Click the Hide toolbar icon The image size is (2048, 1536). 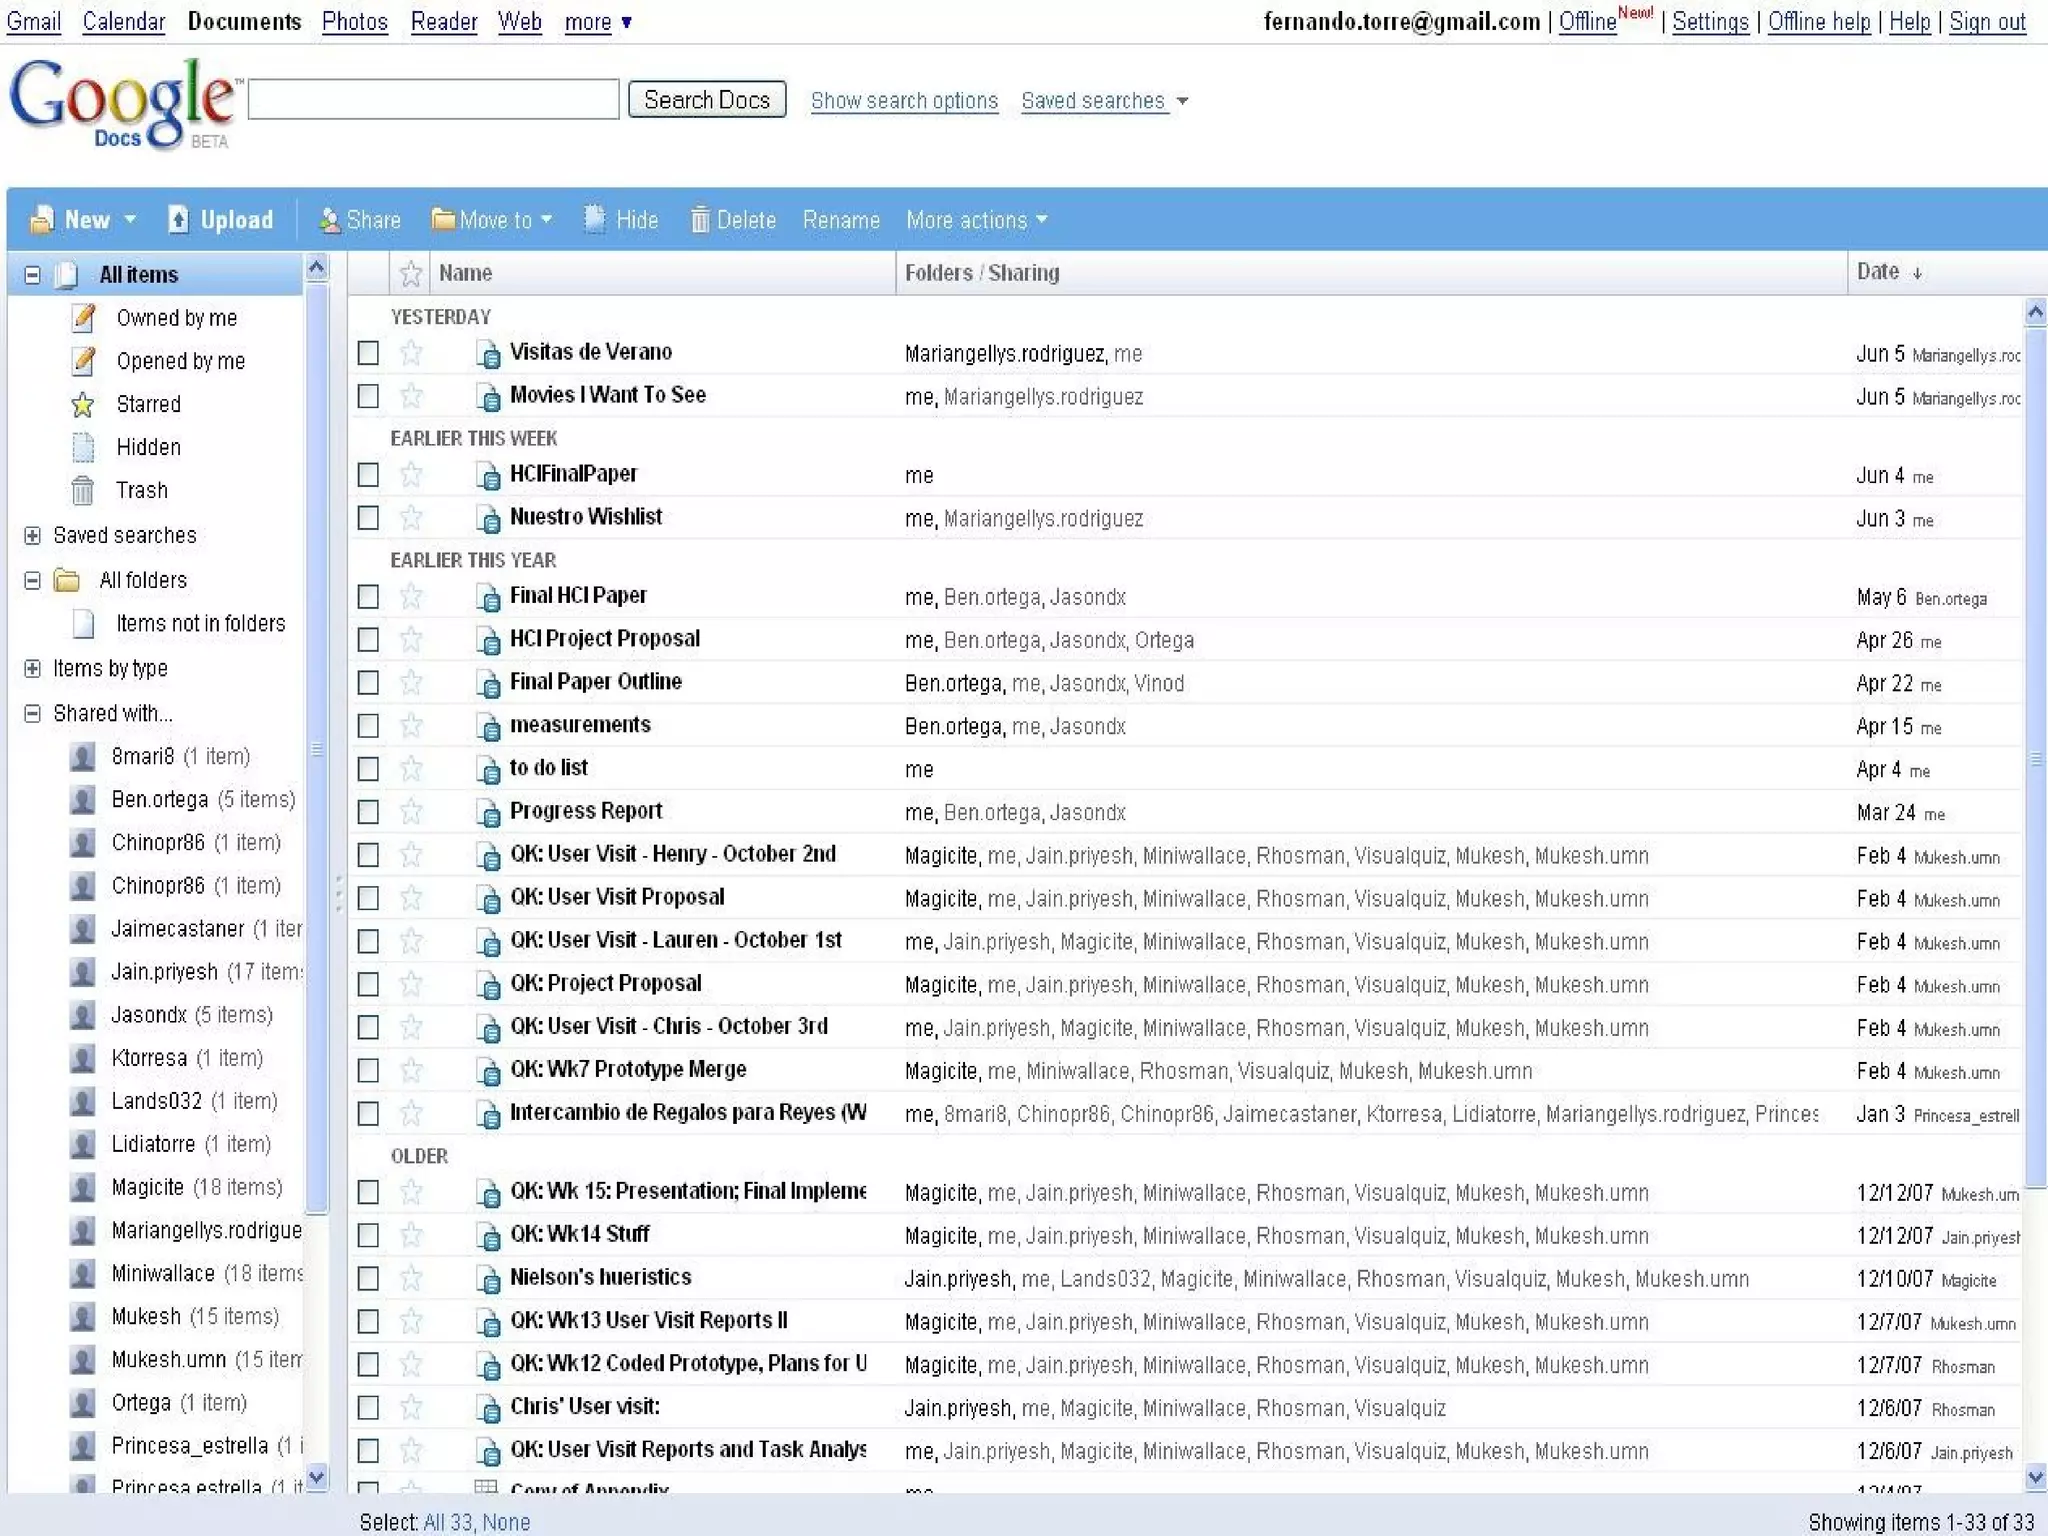pos(595,219)
